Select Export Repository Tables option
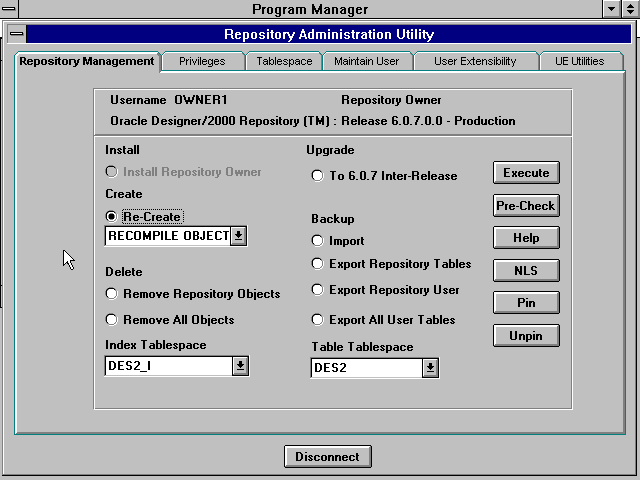Image resolution: width=640 pixels, height=480 pixels. [318, 265]
